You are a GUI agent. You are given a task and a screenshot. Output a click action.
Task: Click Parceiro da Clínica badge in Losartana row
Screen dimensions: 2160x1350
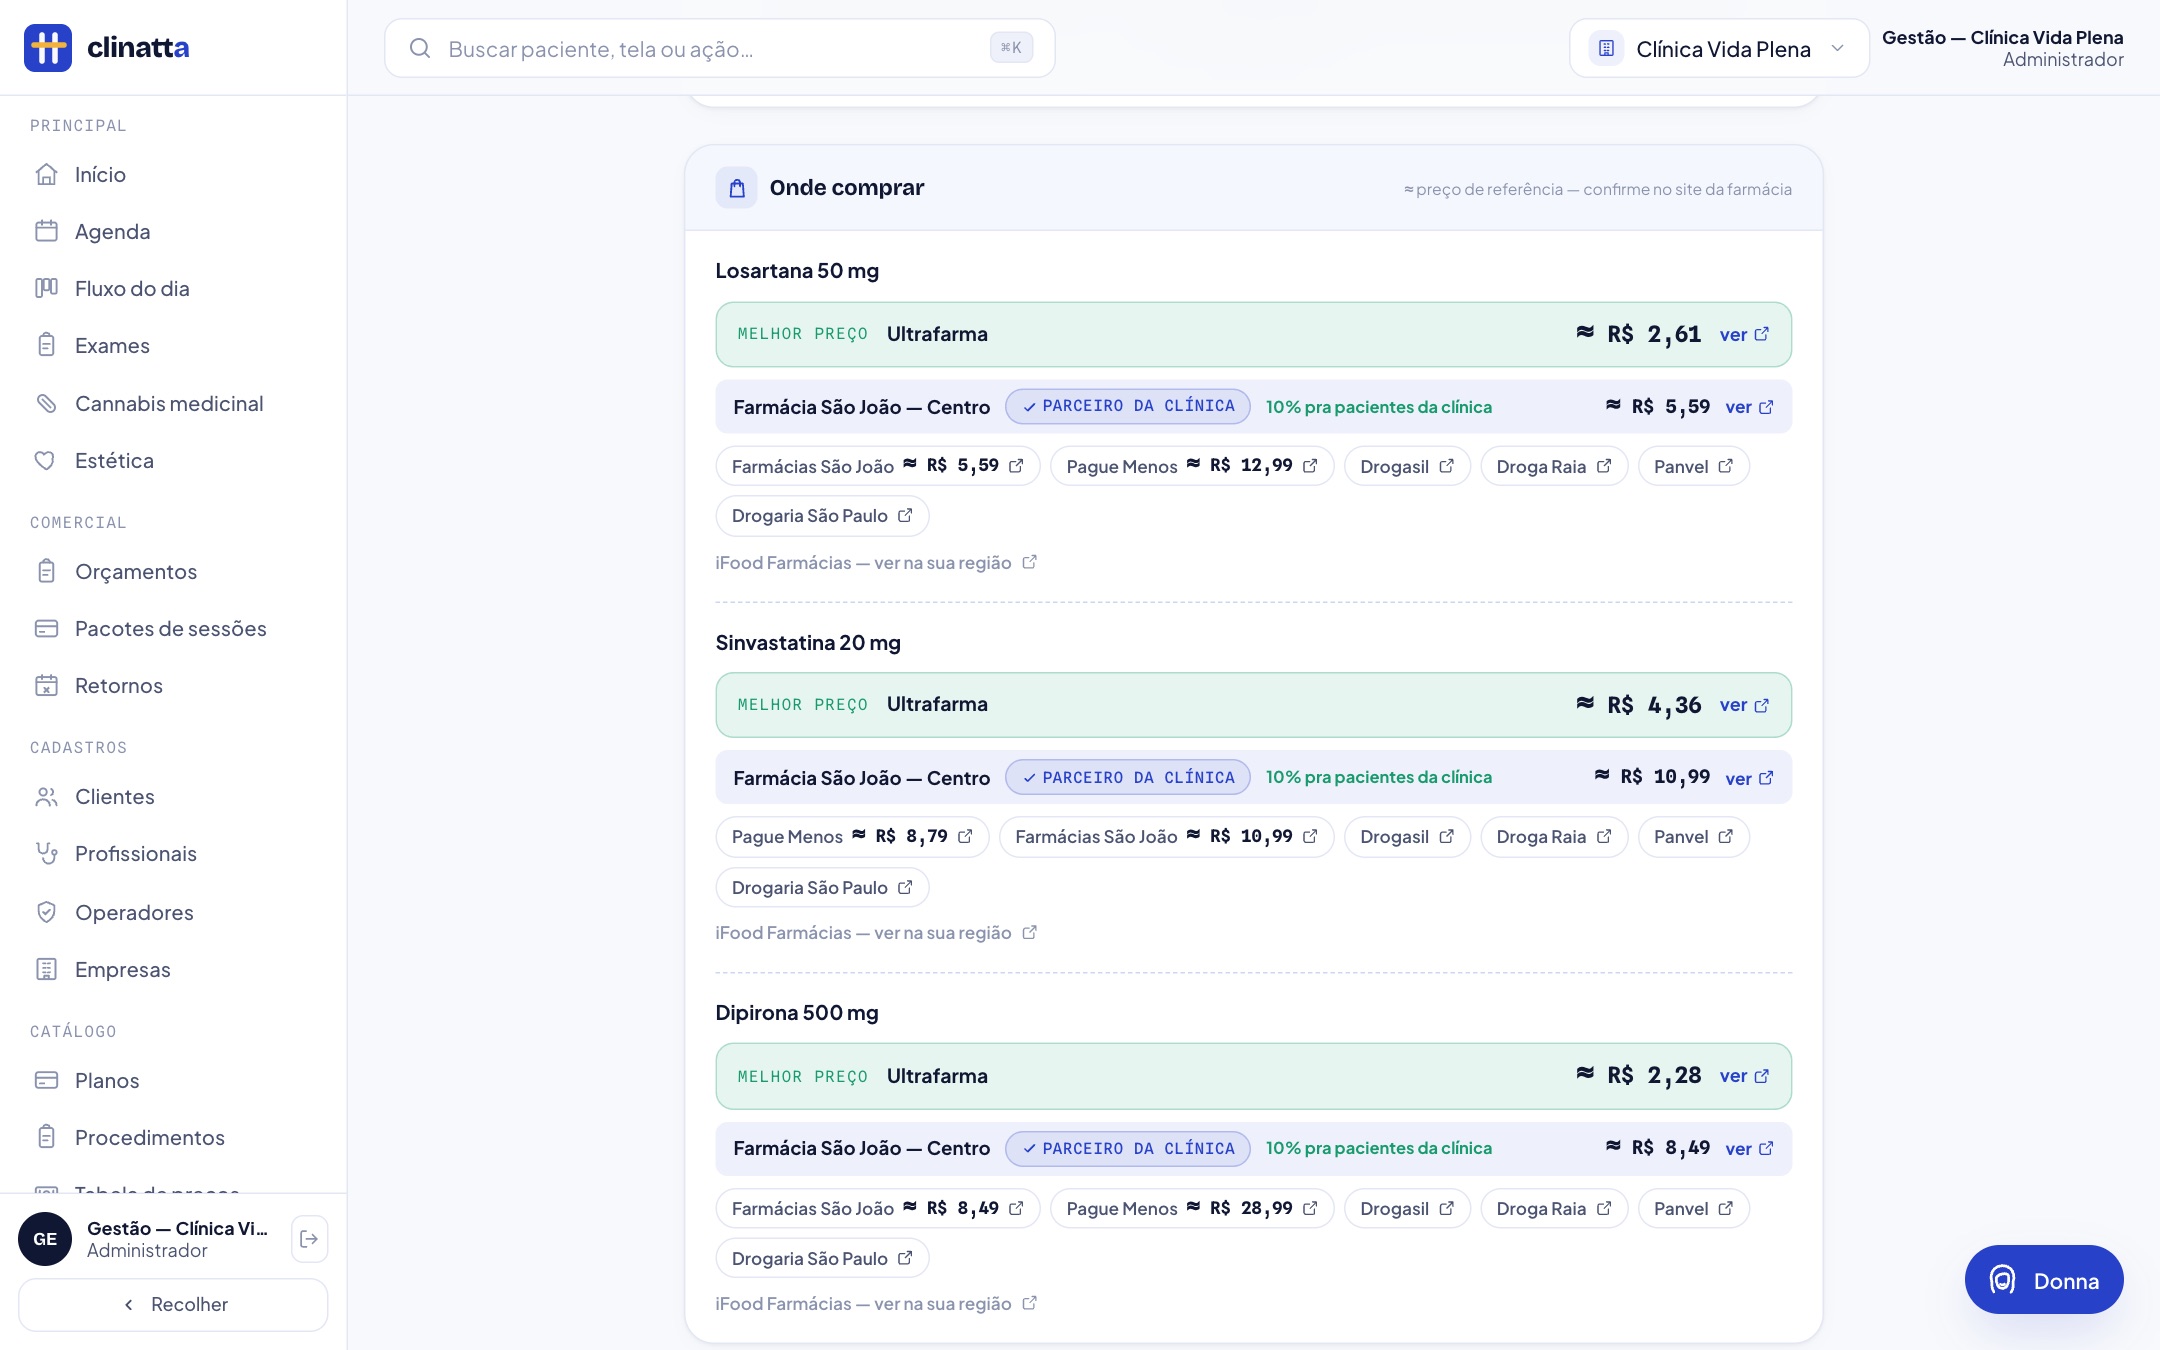[1128, 406]
